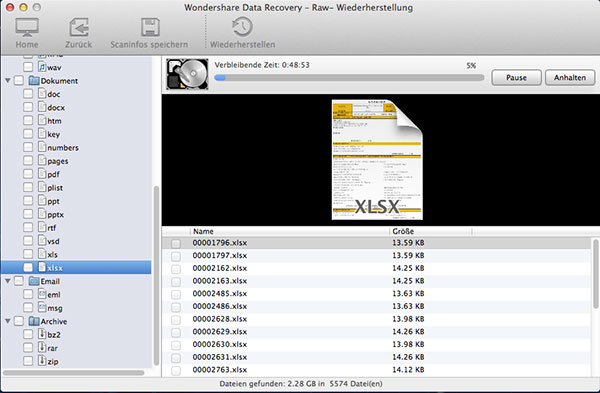600x393 pixels.
Task: Click the docx file type icon
Action: coord(42,107)
